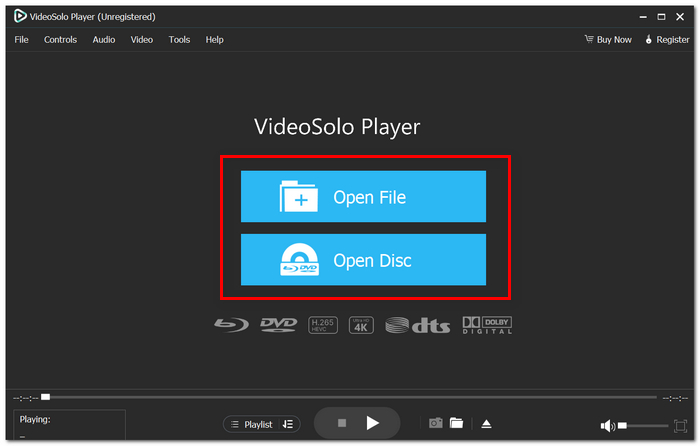Toggle playlist sort order icon
The image size is (700, 446).
[x=288, y=424]
